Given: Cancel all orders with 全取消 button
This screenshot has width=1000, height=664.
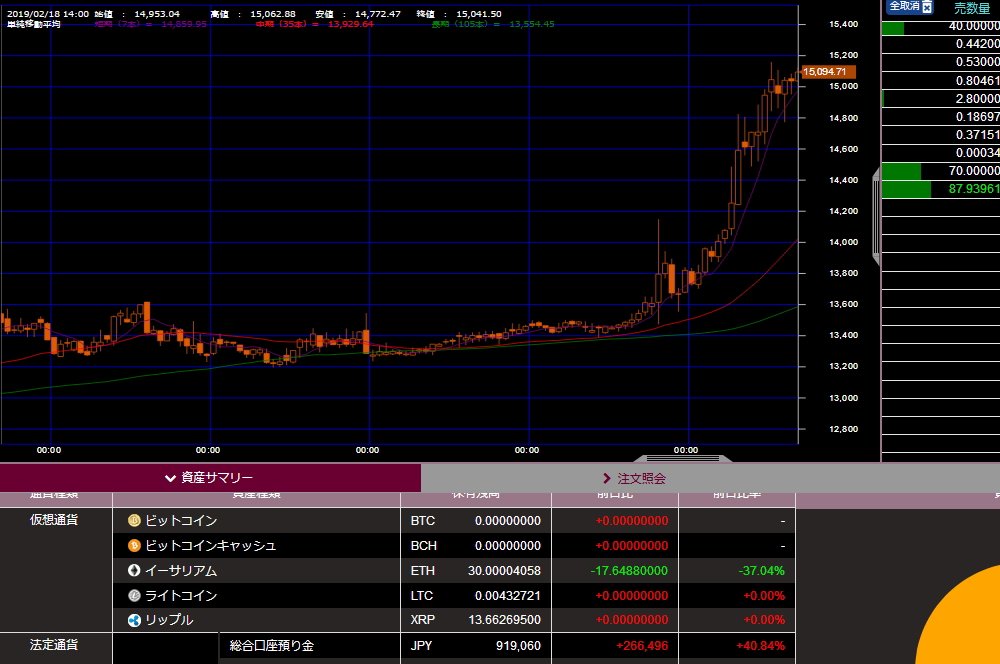Looking at the screenshot, I should point(909,6).
